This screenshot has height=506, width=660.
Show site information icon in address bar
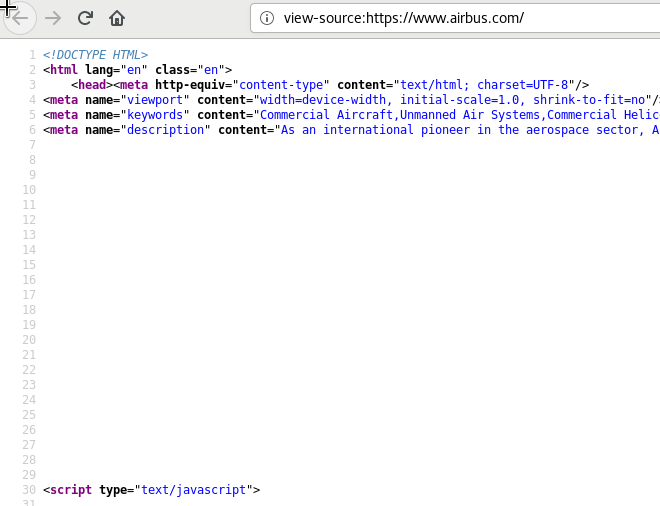tap(267, 18)
